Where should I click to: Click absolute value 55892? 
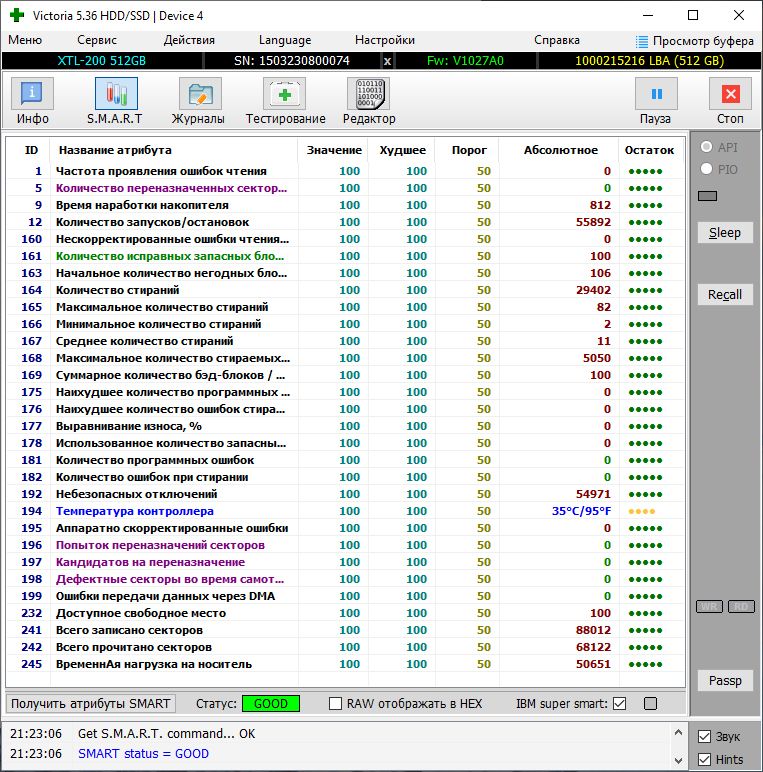point(593,222)
